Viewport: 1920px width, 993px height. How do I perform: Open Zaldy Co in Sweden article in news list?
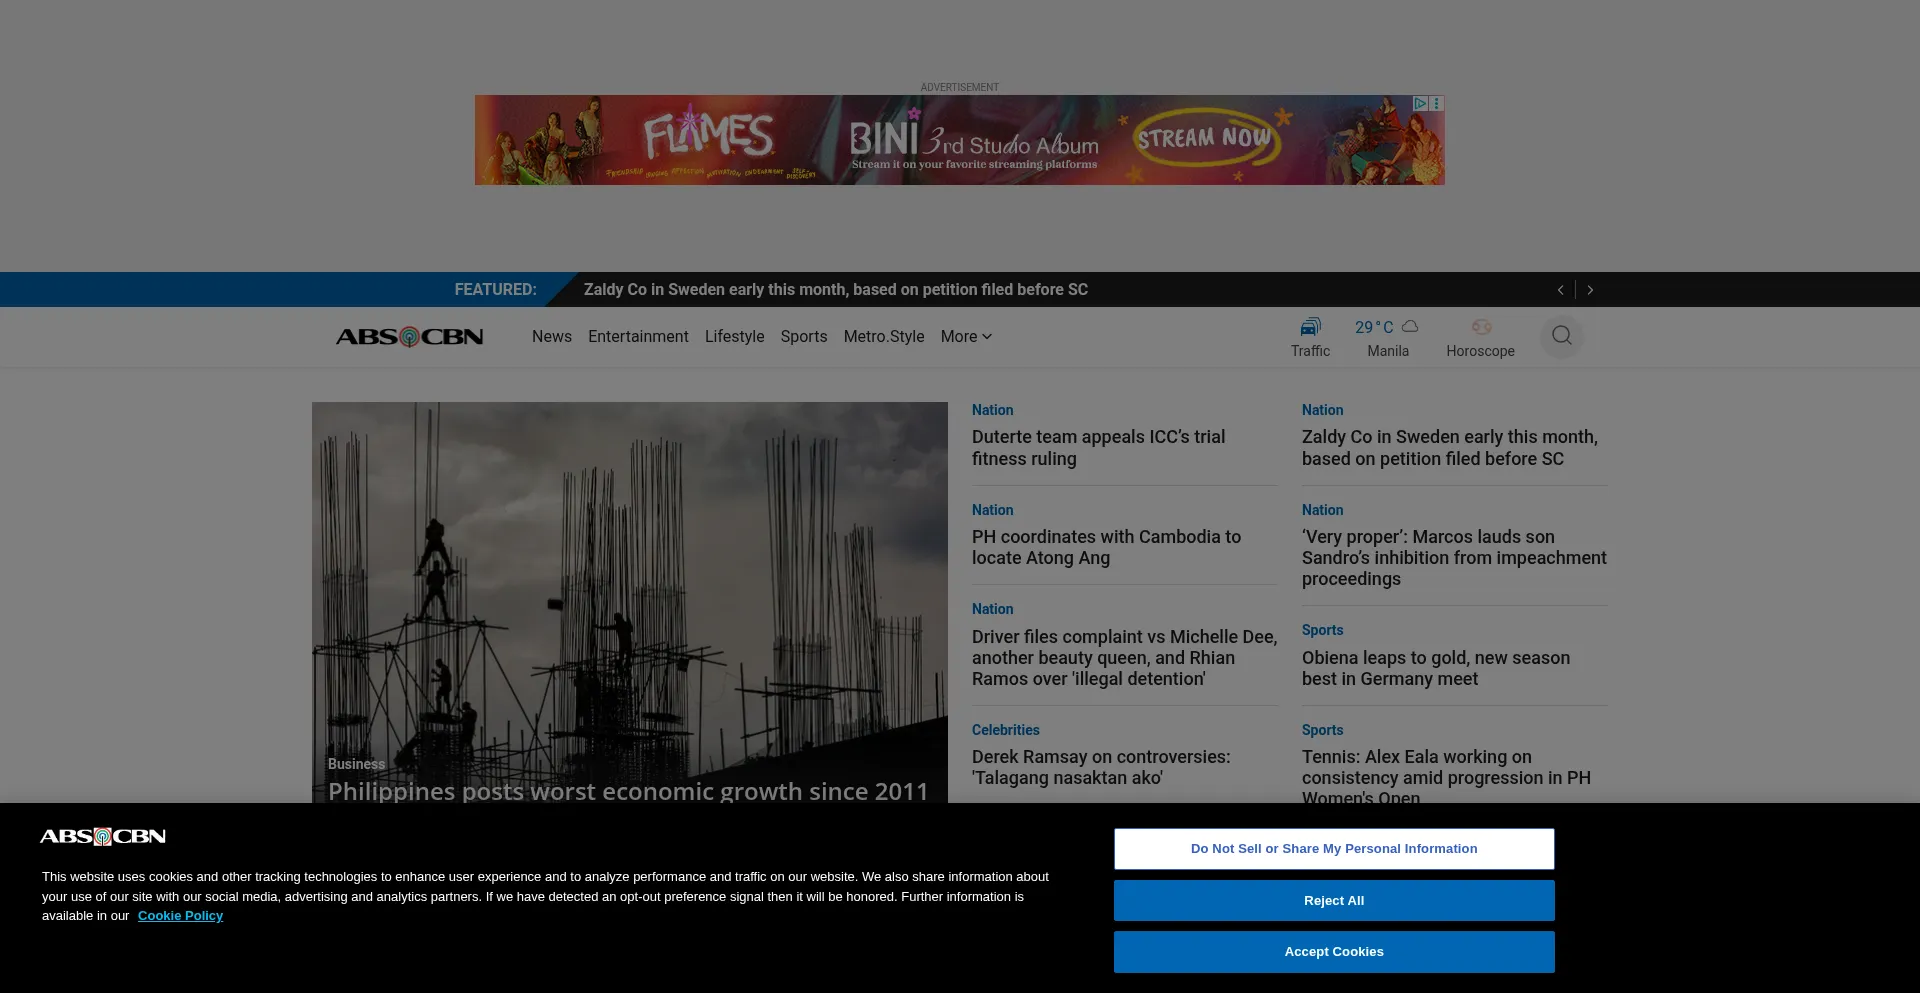click(1450, 448)
